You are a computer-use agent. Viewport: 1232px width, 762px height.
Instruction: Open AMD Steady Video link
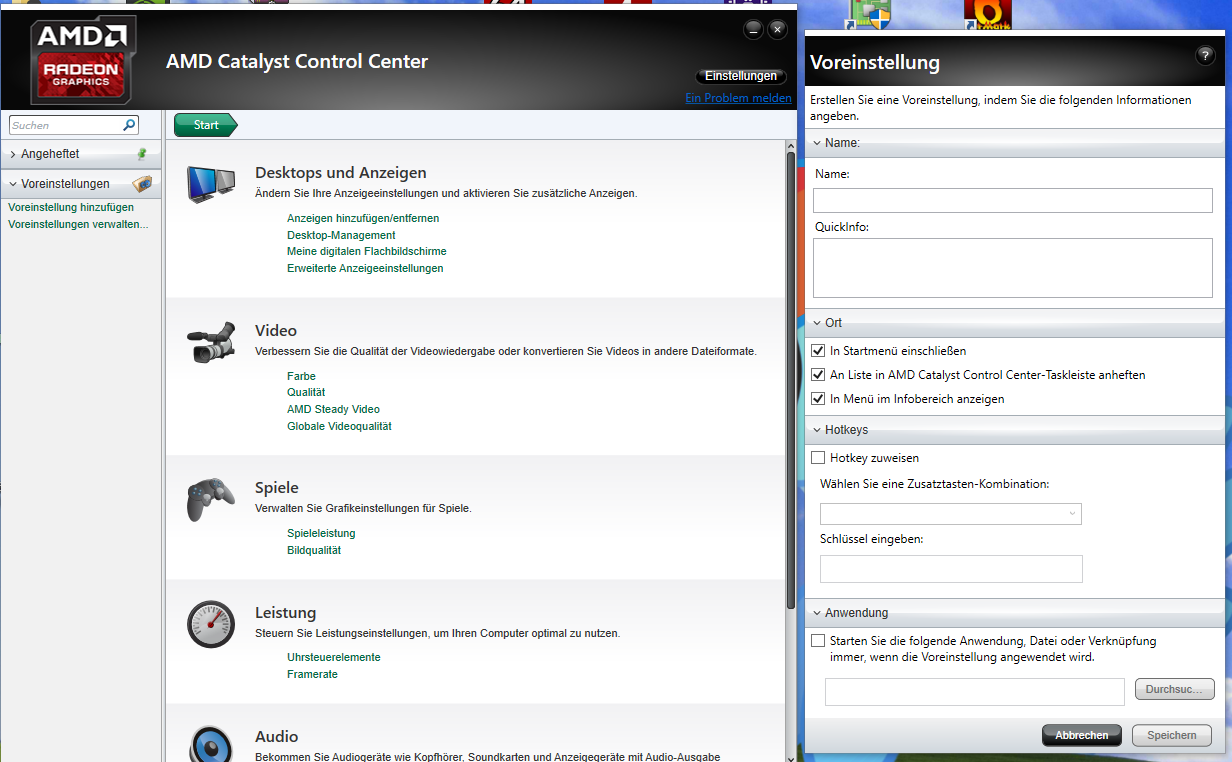click(x=333, y=409)
